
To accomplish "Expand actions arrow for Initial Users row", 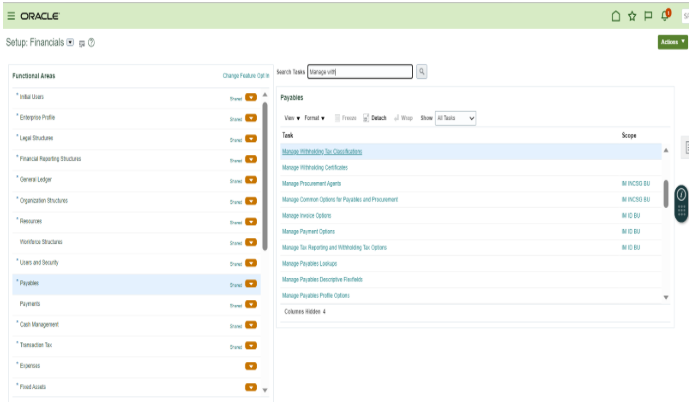I will pos(251,97).
